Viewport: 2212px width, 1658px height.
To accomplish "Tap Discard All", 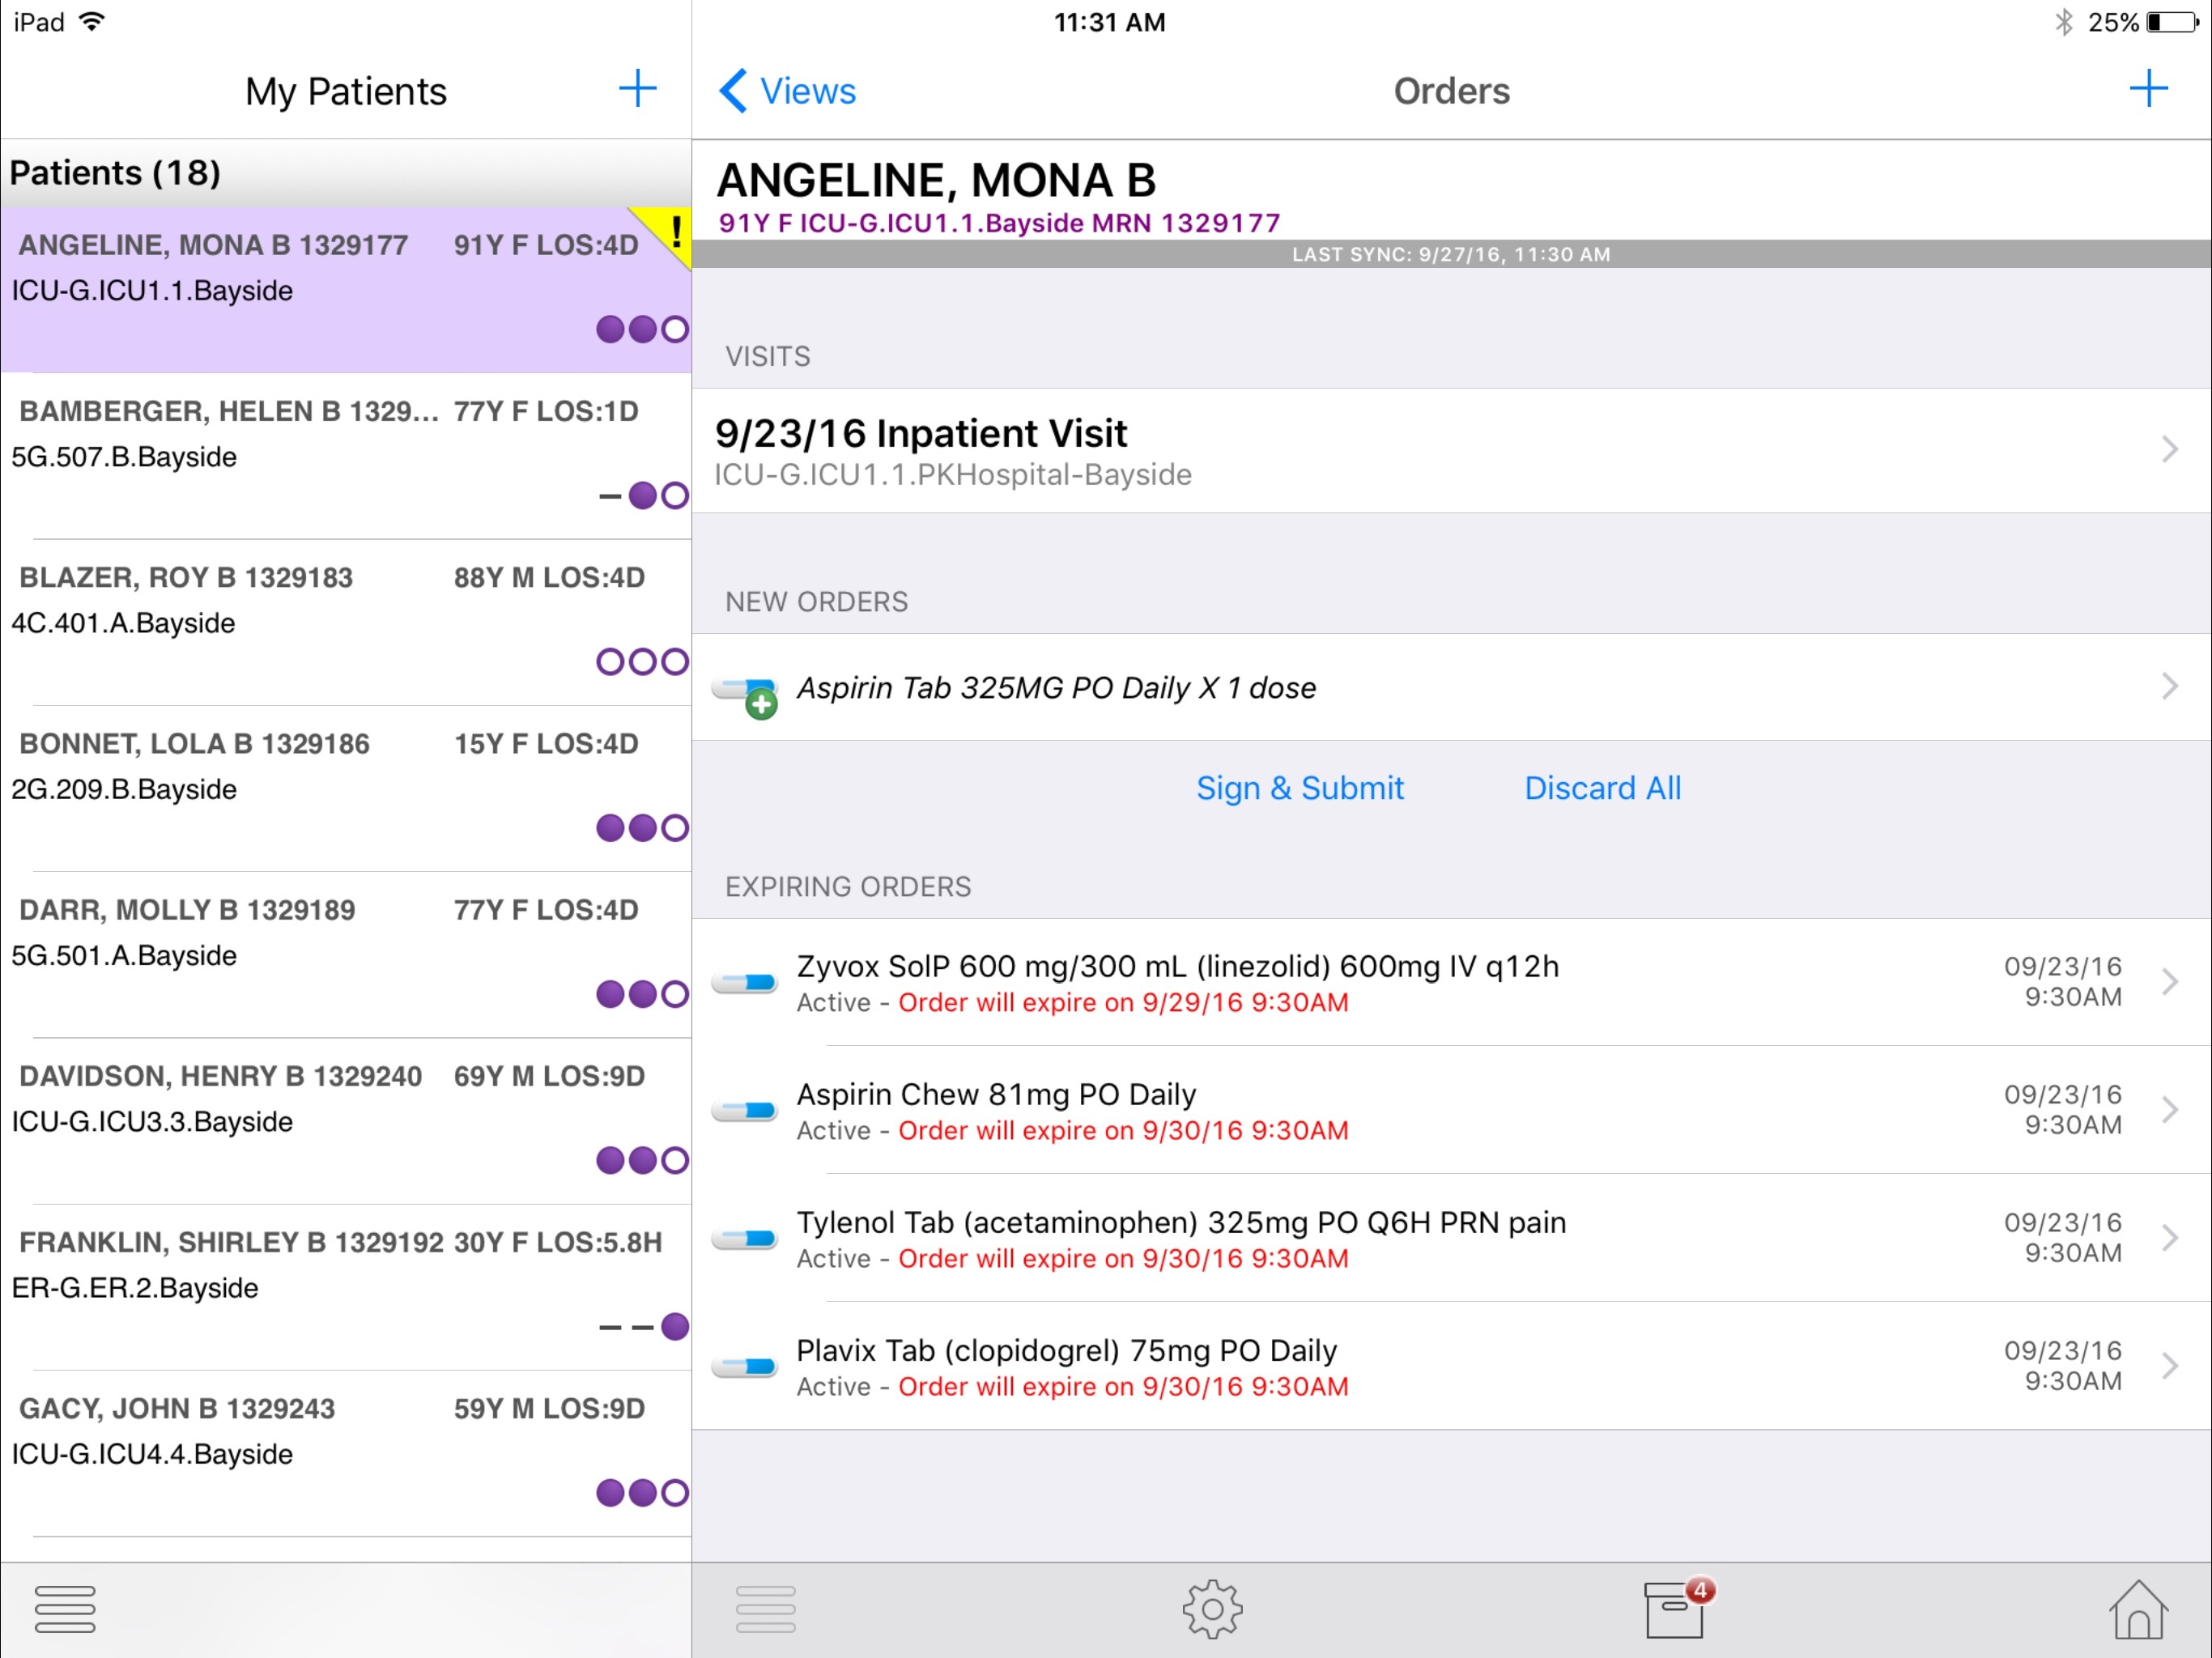I will pos(1602,788).
